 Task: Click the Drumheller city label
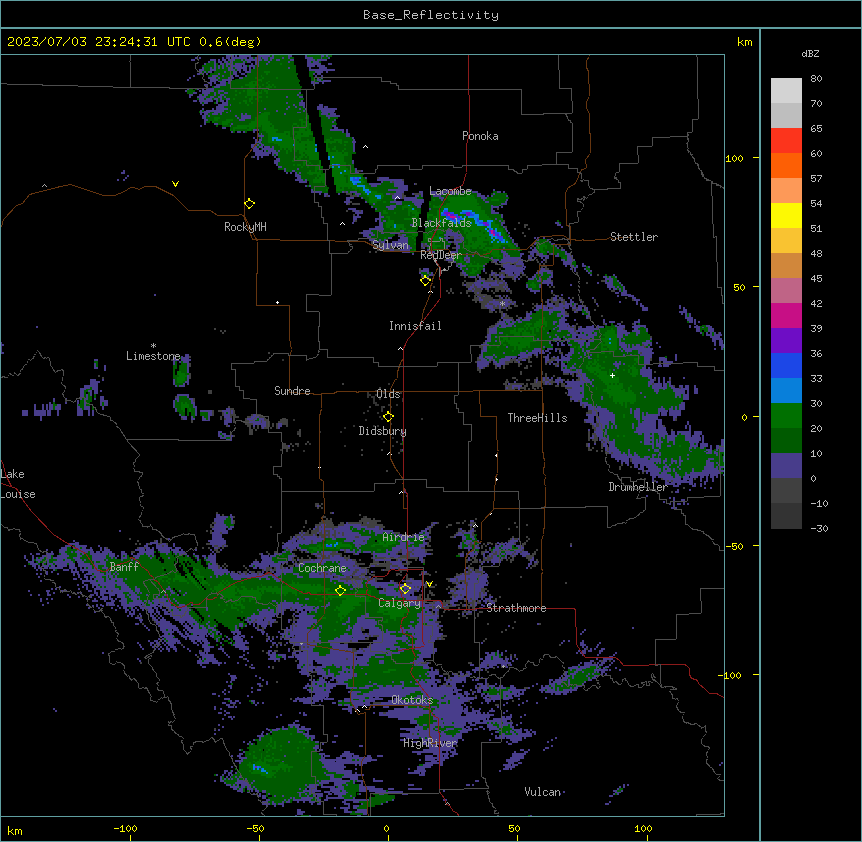coord(638,487)
